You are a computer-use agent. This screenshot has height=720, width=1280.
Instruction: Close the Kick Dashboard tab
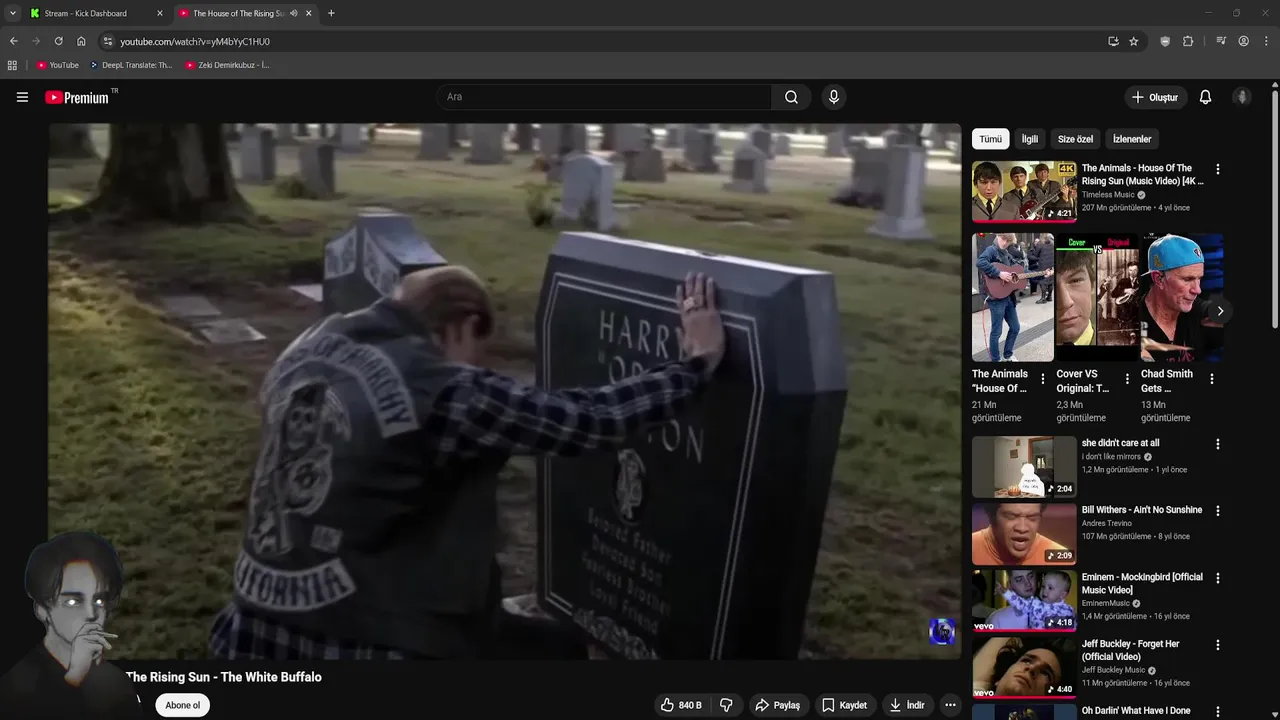point(160,13)
